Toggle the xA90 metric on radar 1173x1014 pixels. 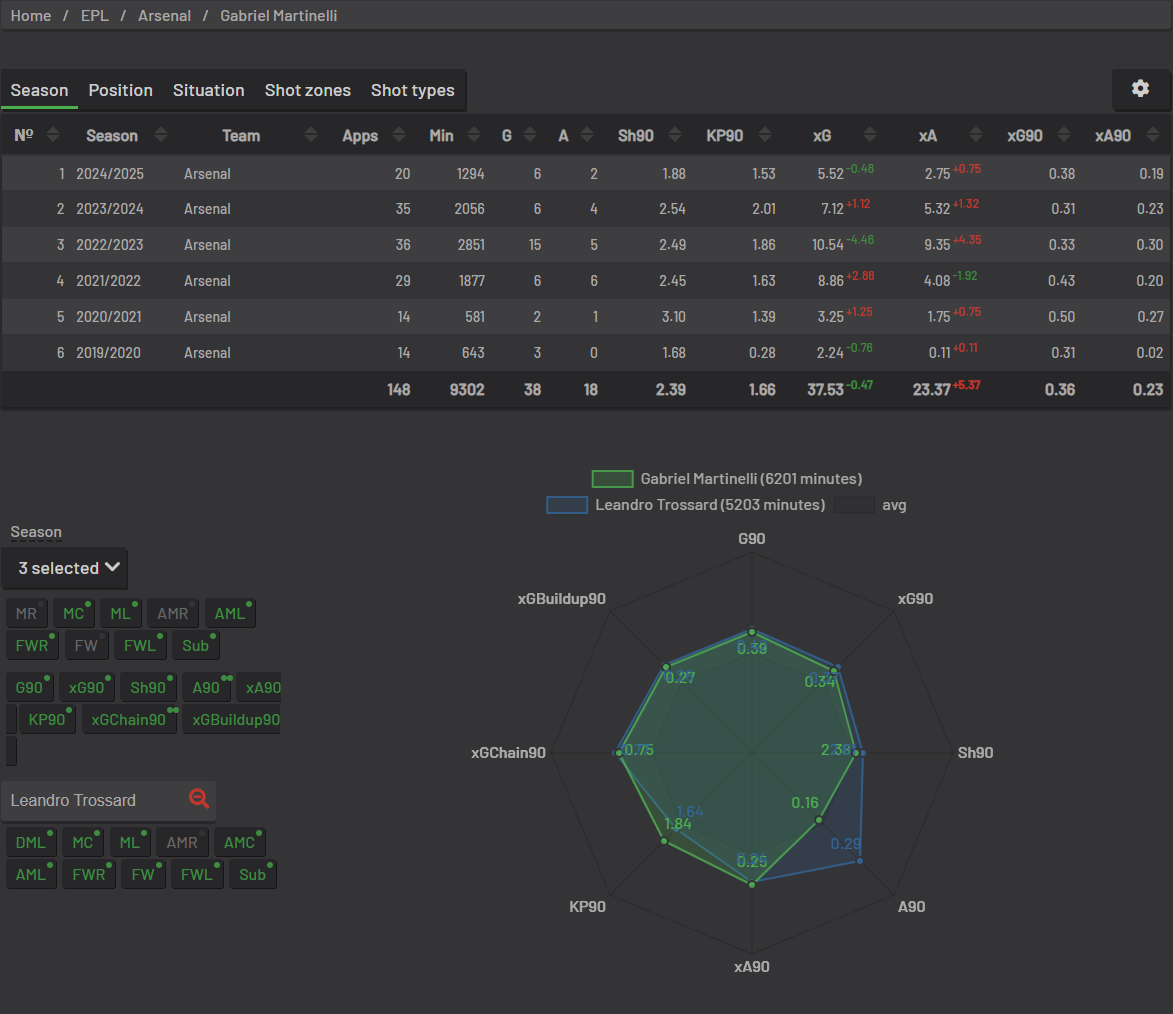pyautogui.click(x=260, y=688)
